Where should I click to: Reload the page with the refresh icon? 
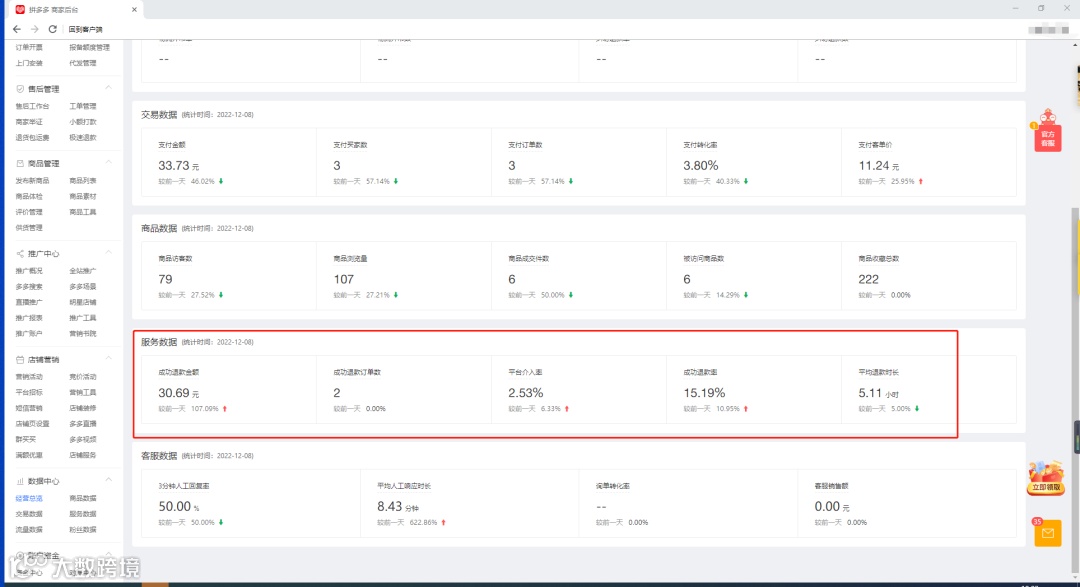click(x=52, y=29)
